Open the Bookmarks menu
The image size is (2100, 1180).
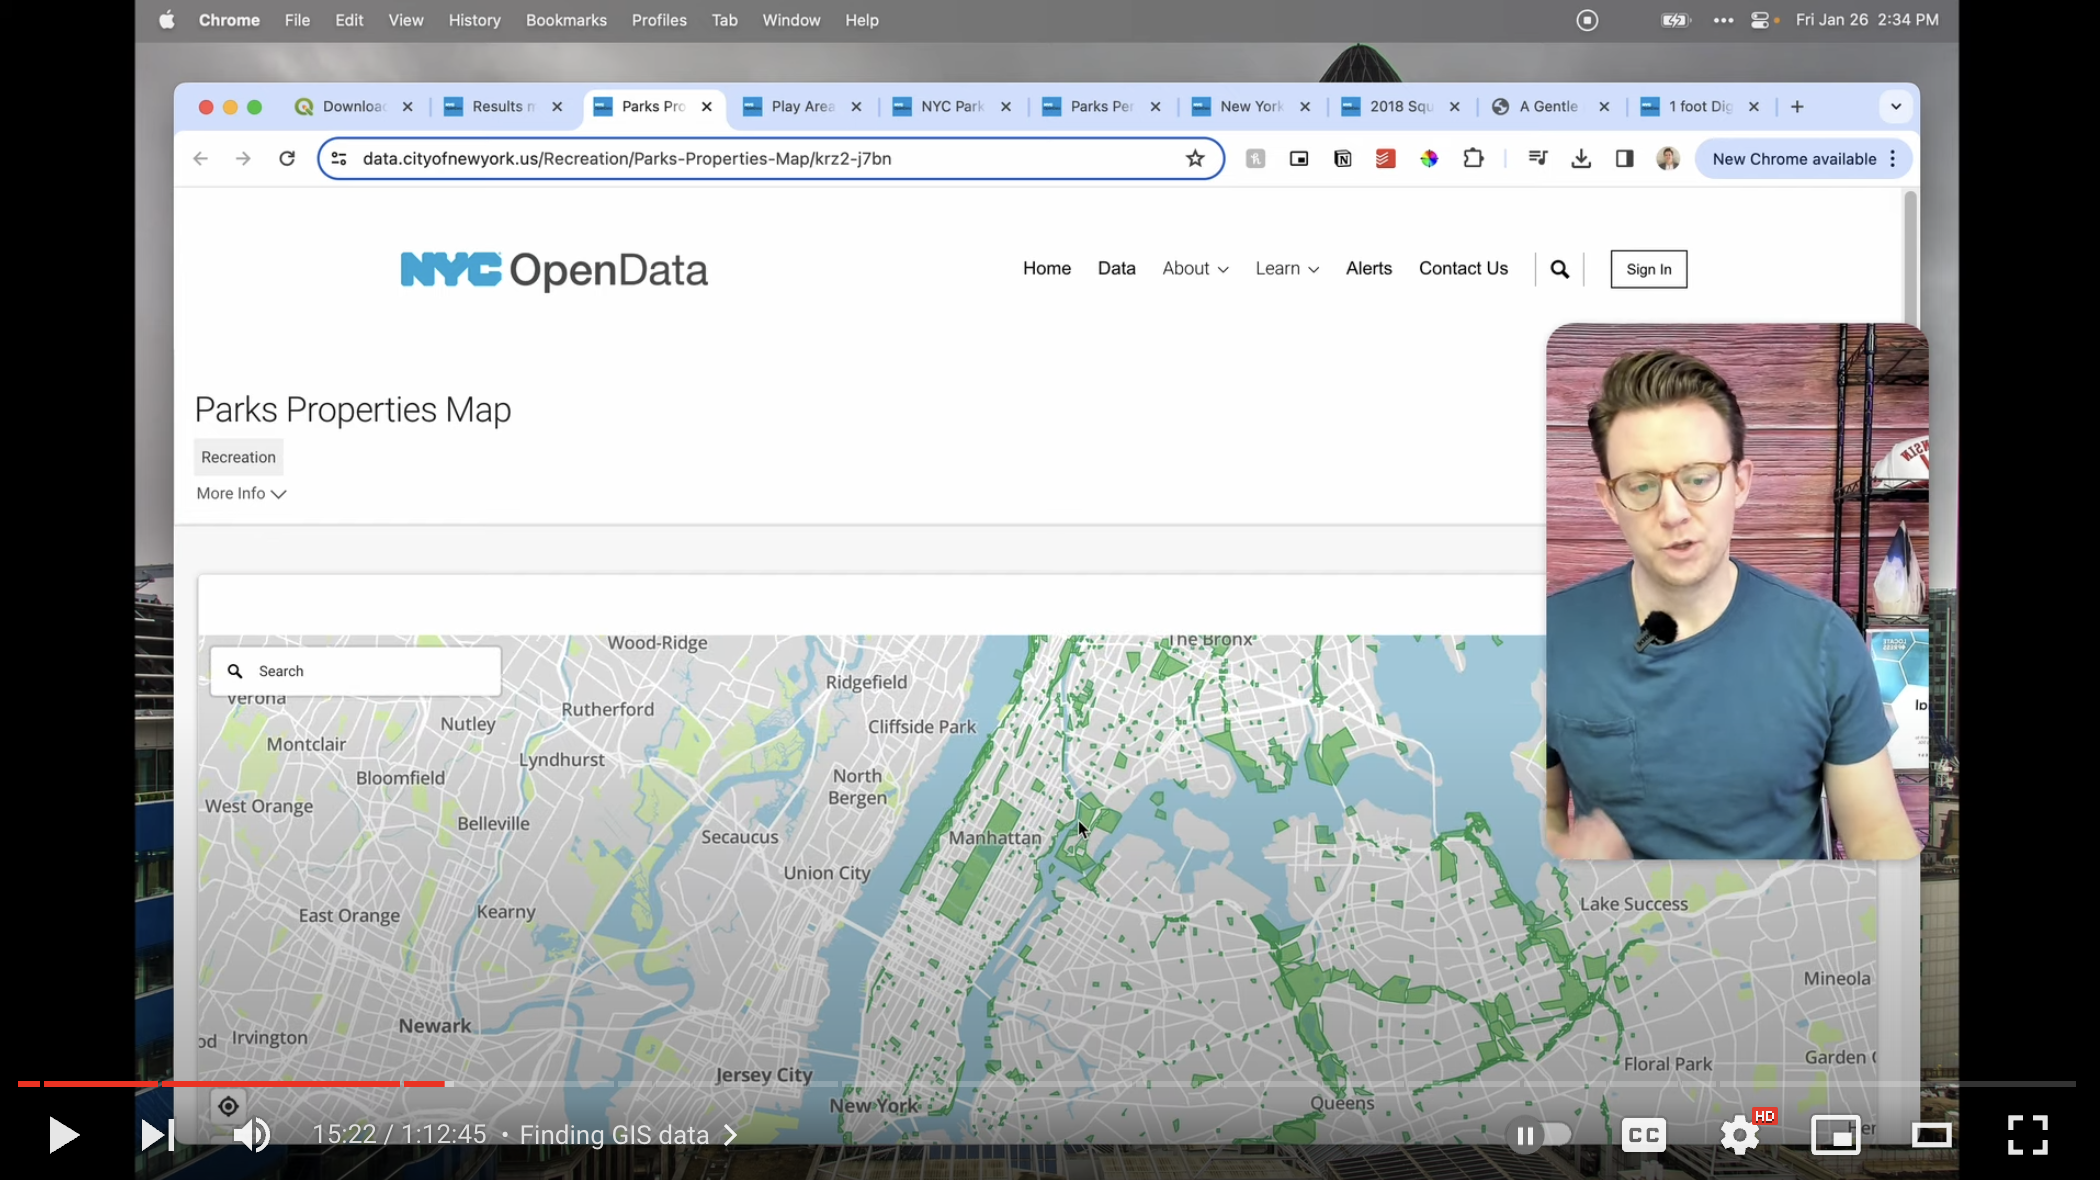click(x=566, y=20)
